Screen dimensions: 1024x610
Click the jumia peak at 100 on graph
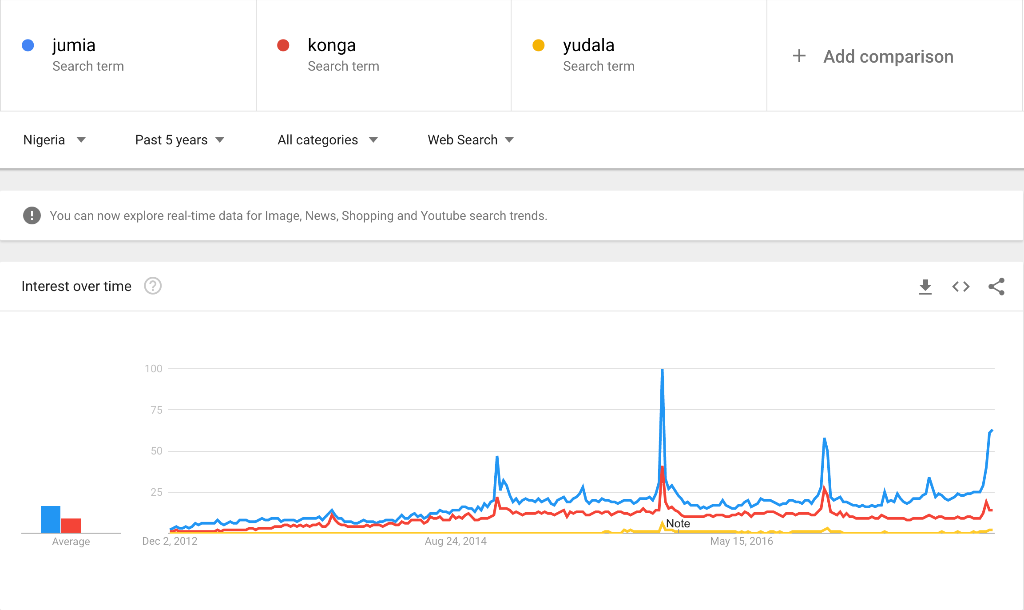pyautogui.click(x=662, y=371)
